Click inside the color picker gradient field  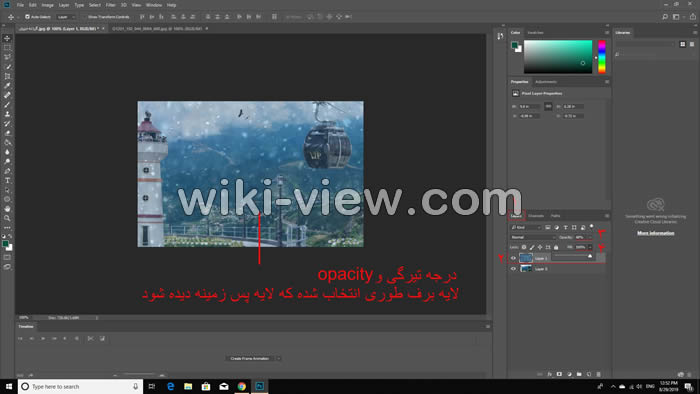[x=558, y=57]
